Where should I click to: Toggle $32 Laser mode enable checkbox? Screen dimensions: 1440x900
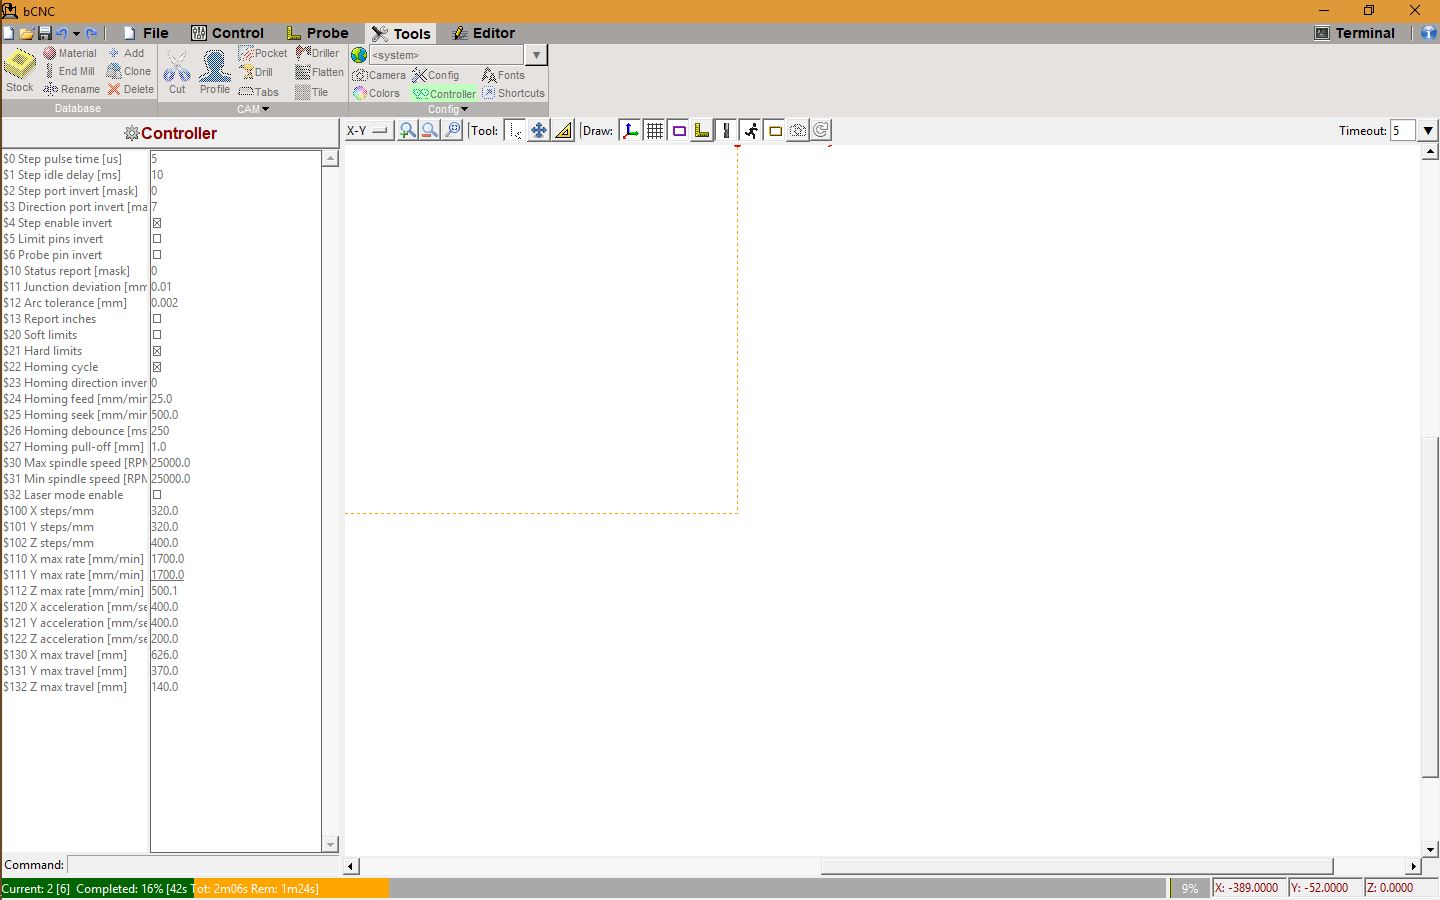coord(157,495)
